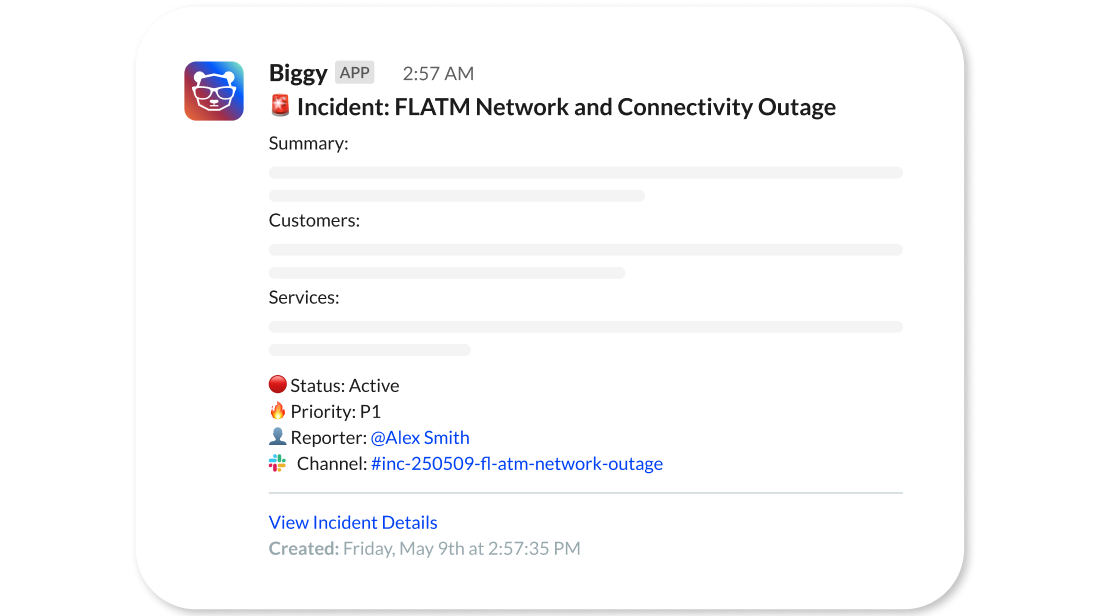Click the Created timestamp text

click(x=425, y=548)
